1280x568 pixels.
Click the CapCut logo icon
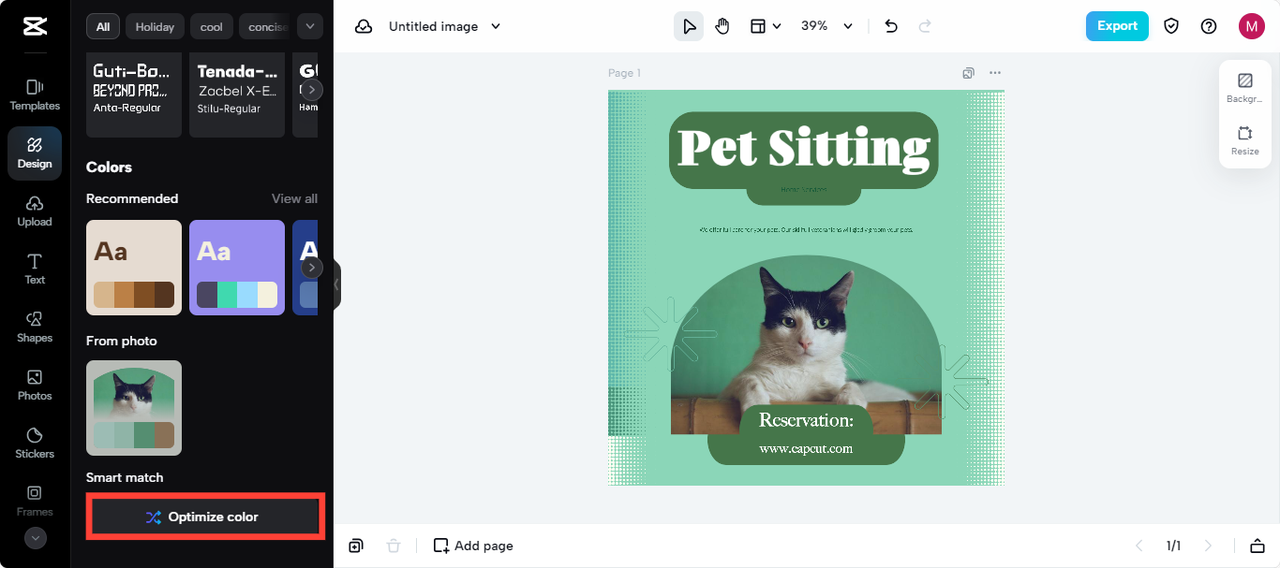(35, 26)
